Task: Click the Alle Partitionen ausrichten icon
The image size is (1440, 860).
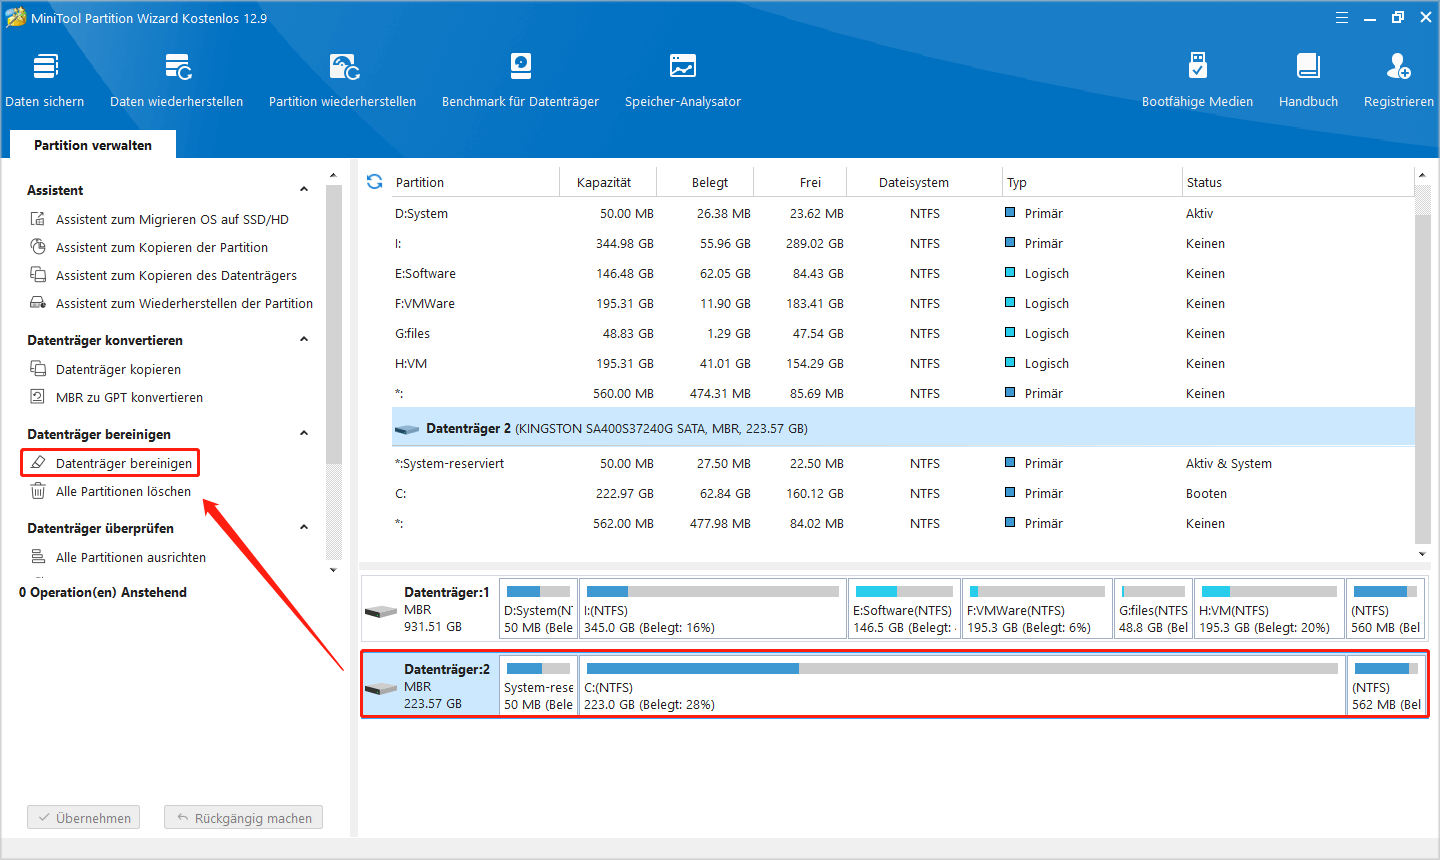Action: pos(38,557)
